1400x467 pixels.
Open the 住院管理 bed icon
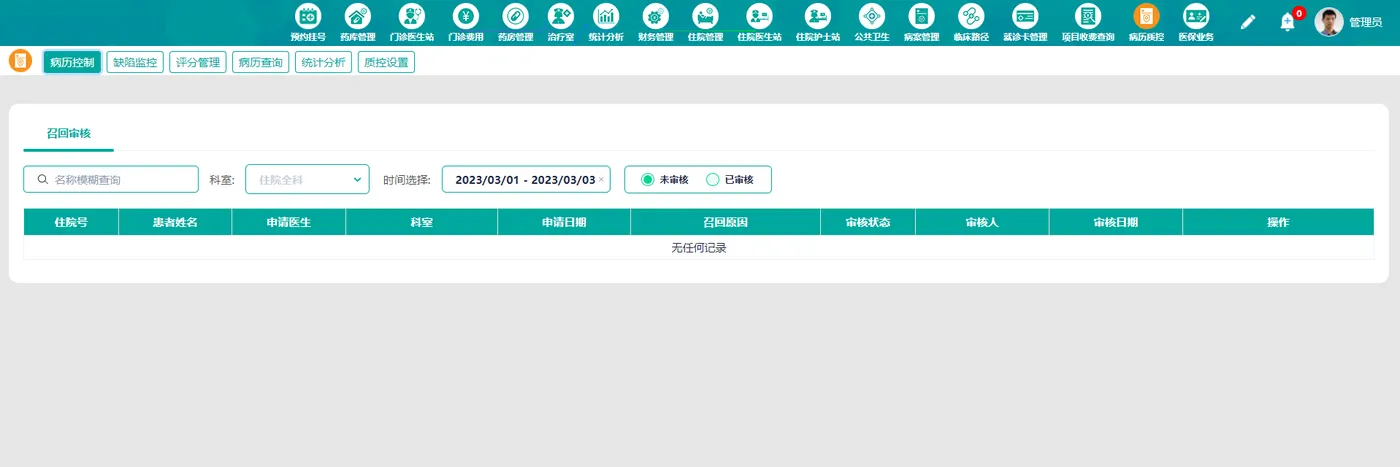coord(705,16)
